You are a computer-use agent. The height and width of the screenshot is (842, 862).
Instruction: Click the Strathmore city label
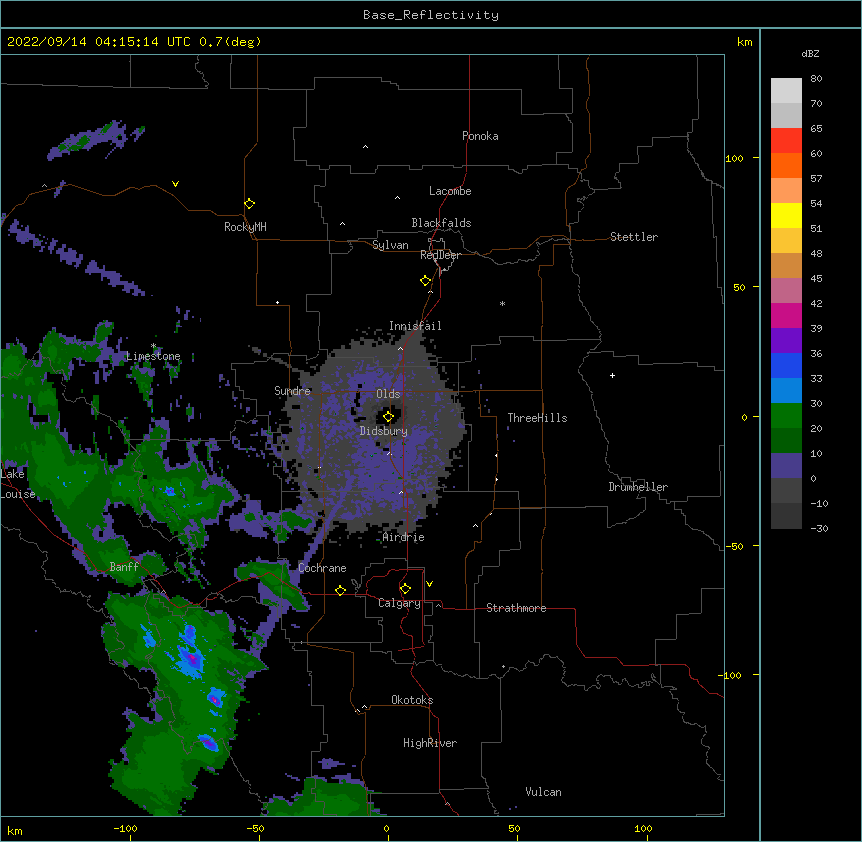[x=516, y=608]
